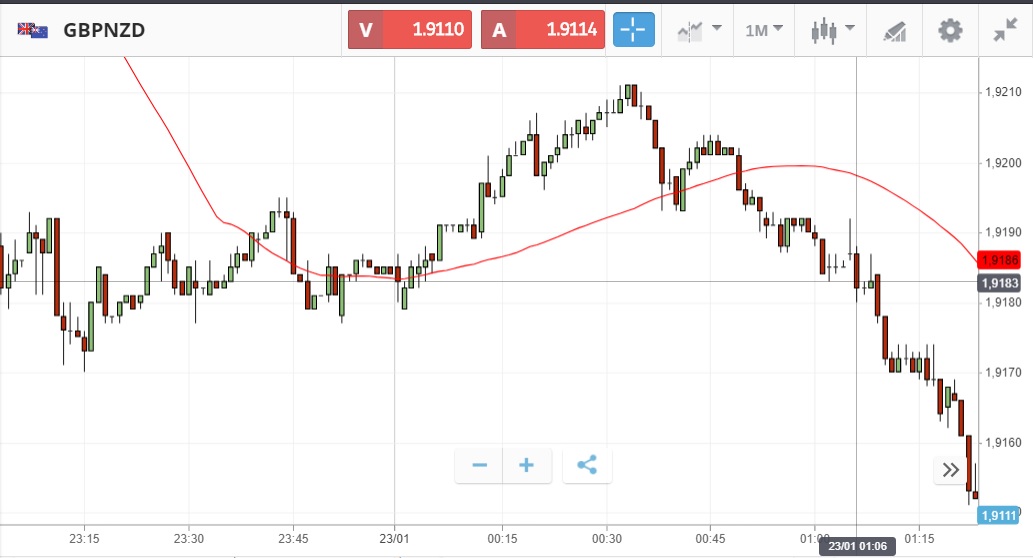Image resolution: width=1033 pixels, height=558 pixels.
Task: Zoom out the chart with minus button
Action: pyautogui.click(x=479, y=465)
